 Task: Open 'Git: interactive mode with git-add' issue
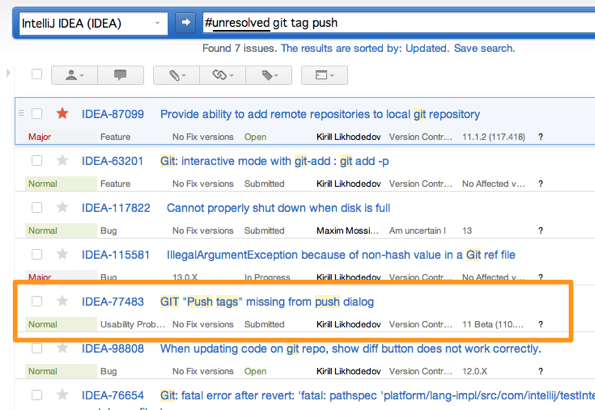(x=274, y=161)
